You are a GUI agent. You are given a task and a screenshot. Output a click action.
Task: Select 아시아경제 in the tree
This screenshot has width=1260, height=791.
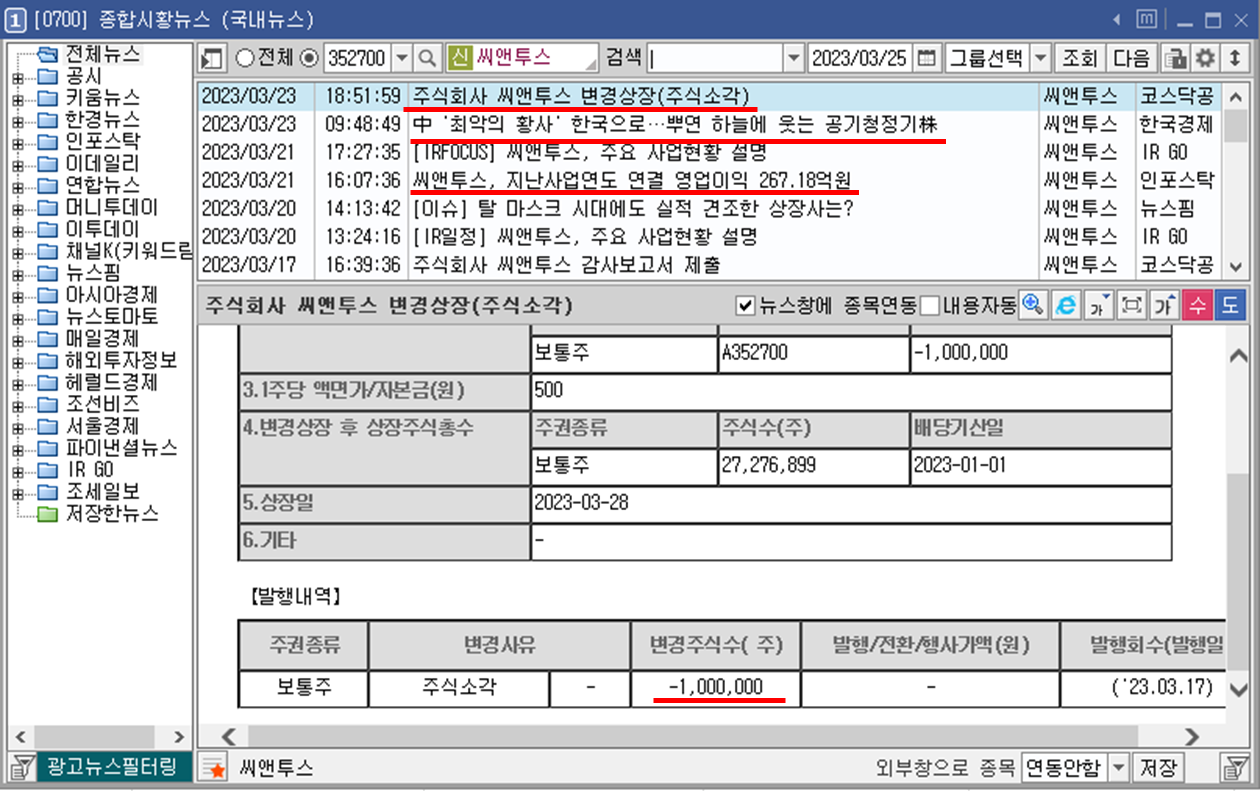coord(111,295)
